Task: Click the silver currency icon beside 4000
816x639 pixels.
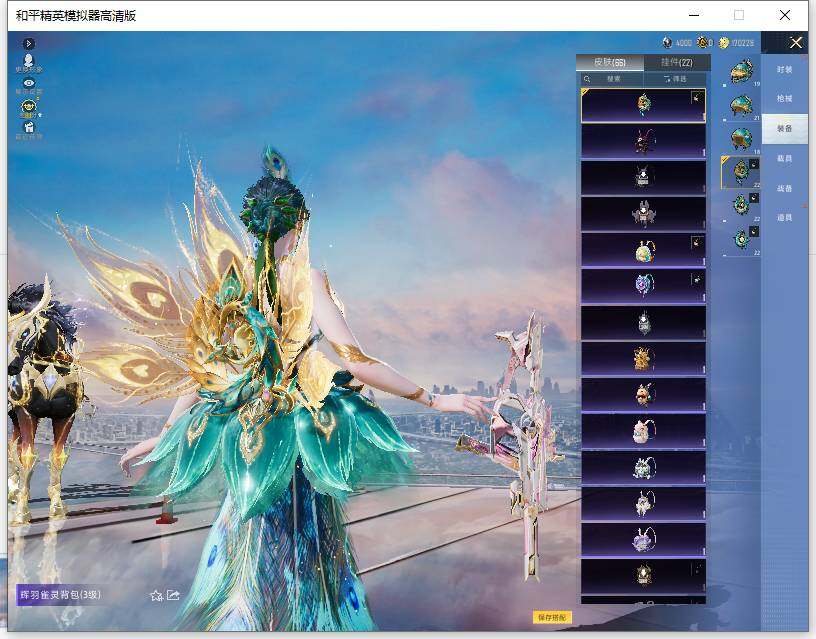Action: pos(667,42)
